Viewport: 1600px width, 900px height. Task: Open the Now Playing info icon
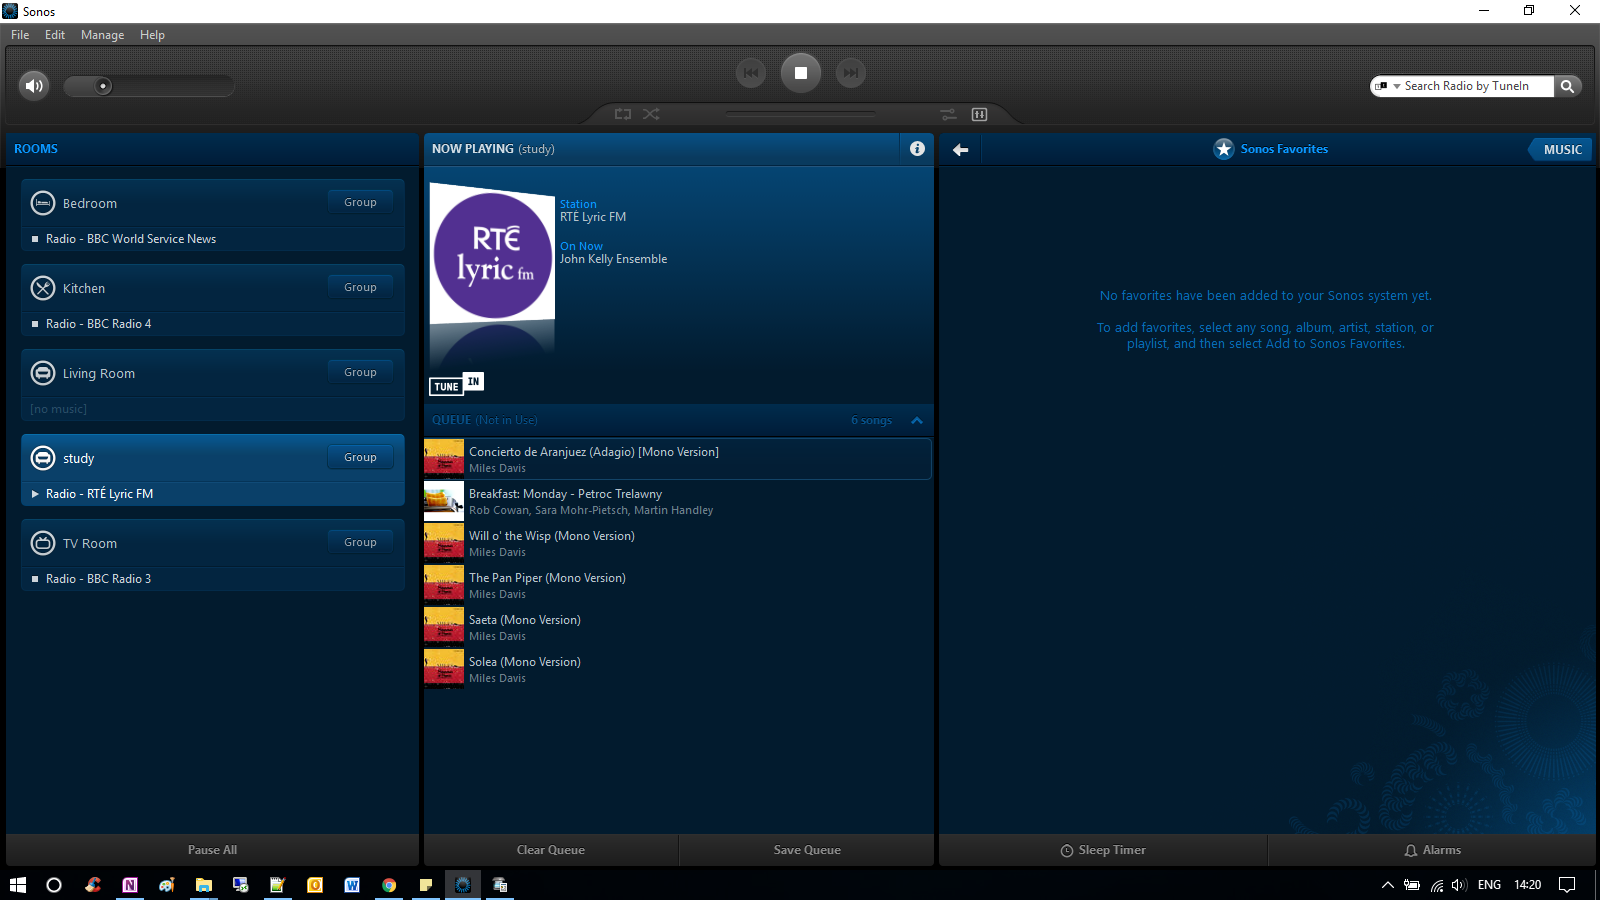coord(917,148)
